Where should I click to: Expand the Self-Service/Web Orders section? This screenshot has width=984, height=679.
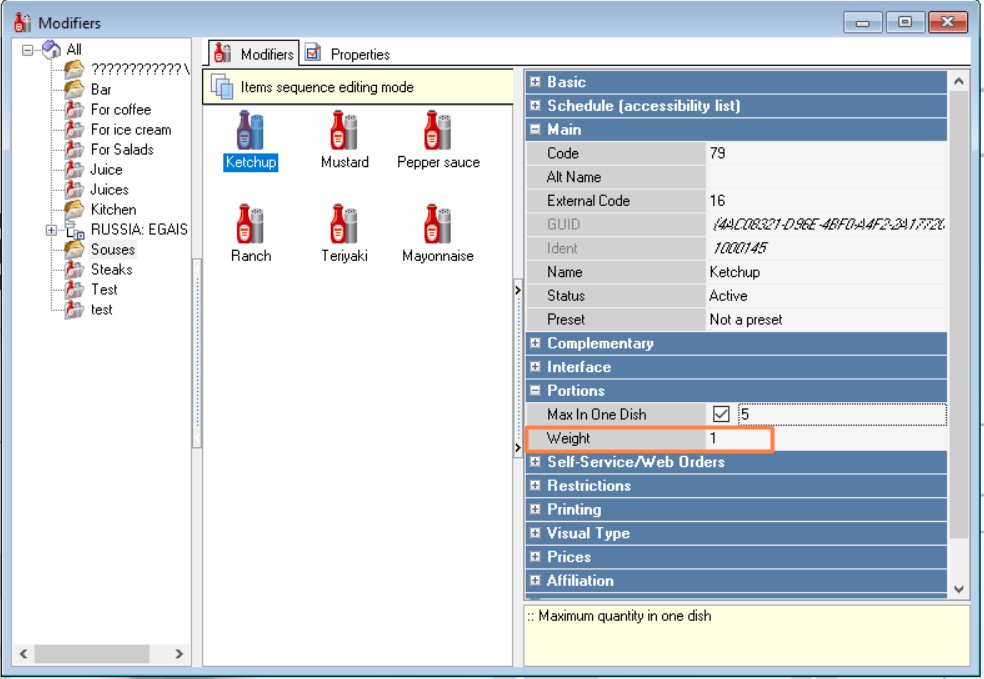pyautogui.click(x=535, y=462)
